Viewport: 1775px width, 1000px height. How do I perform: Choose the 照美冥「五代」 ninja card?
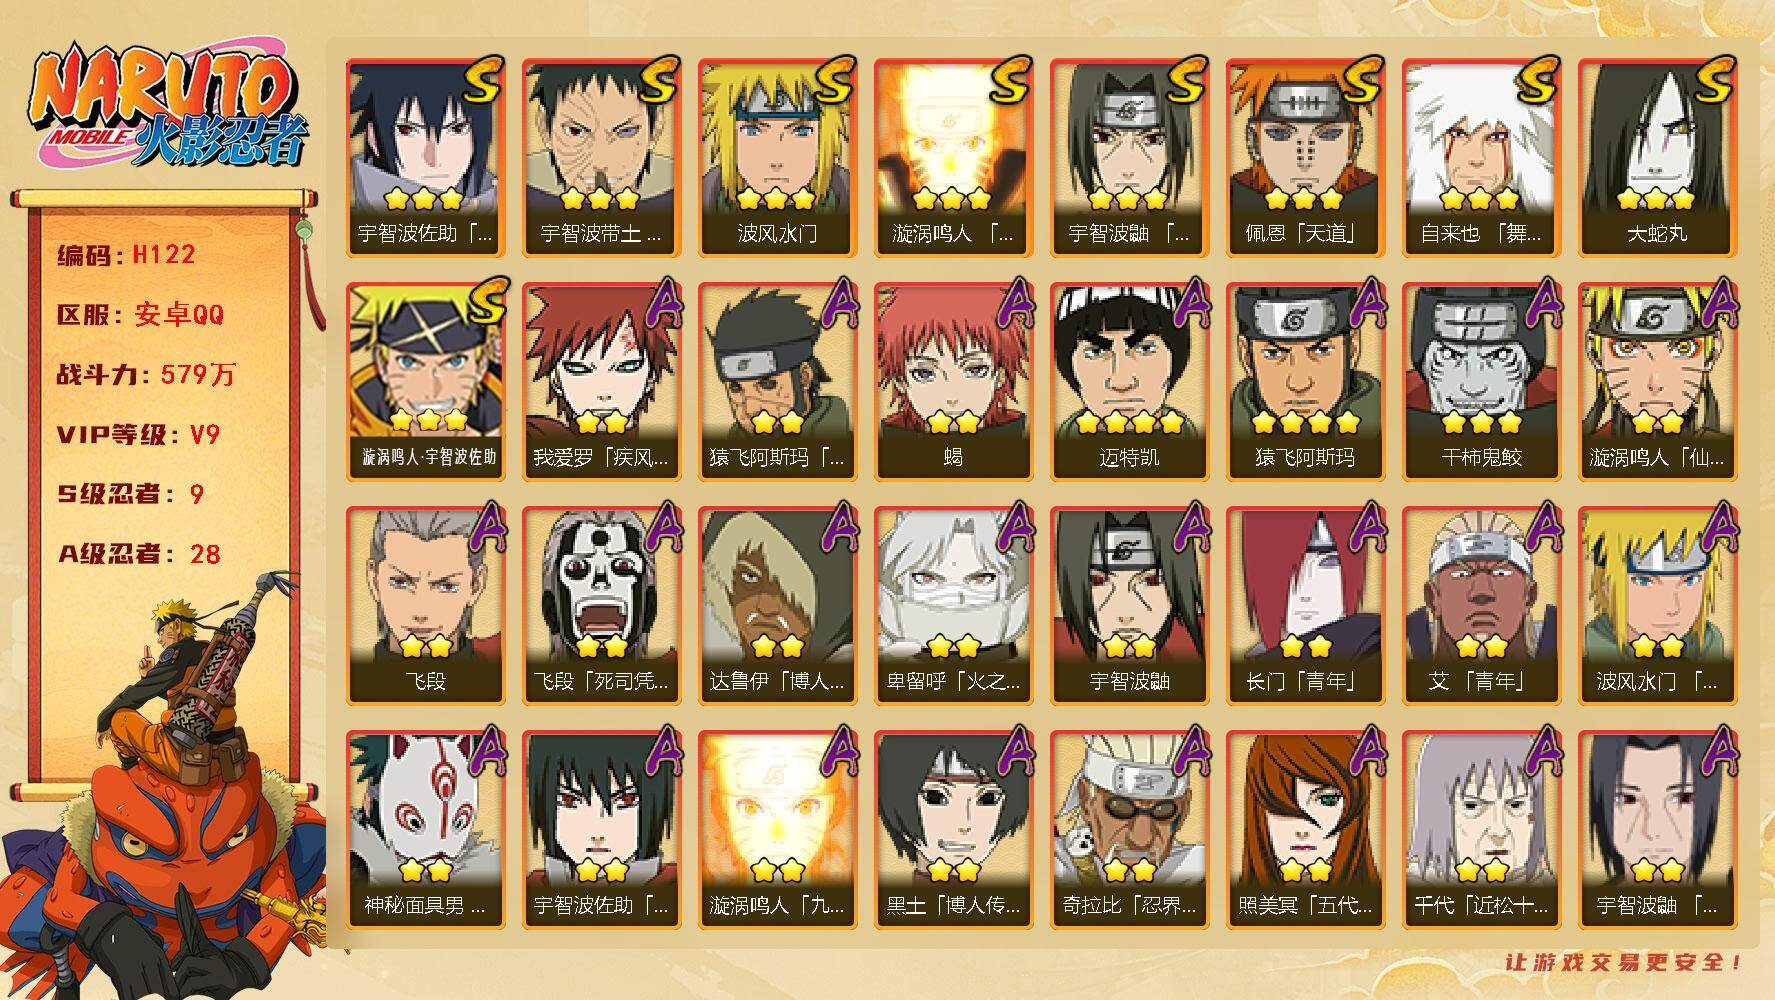pos(1305,830)
